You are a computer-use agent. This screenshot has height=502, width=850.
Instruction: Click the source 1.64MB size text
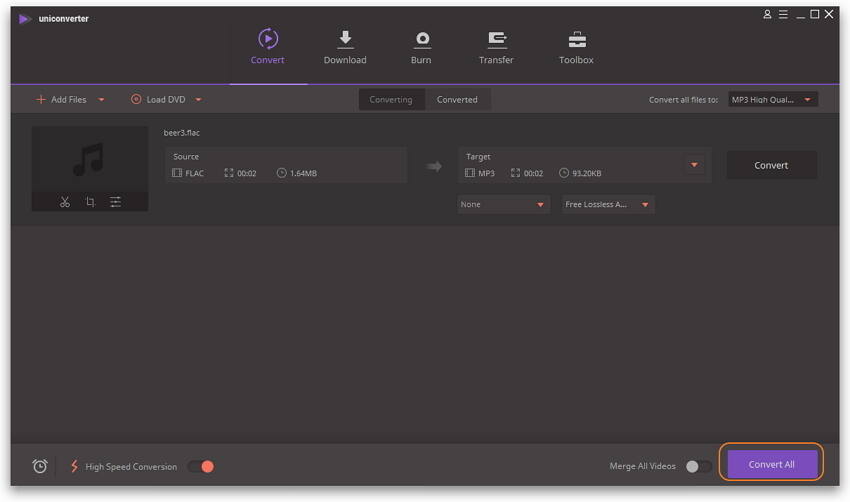pos(303,173)
